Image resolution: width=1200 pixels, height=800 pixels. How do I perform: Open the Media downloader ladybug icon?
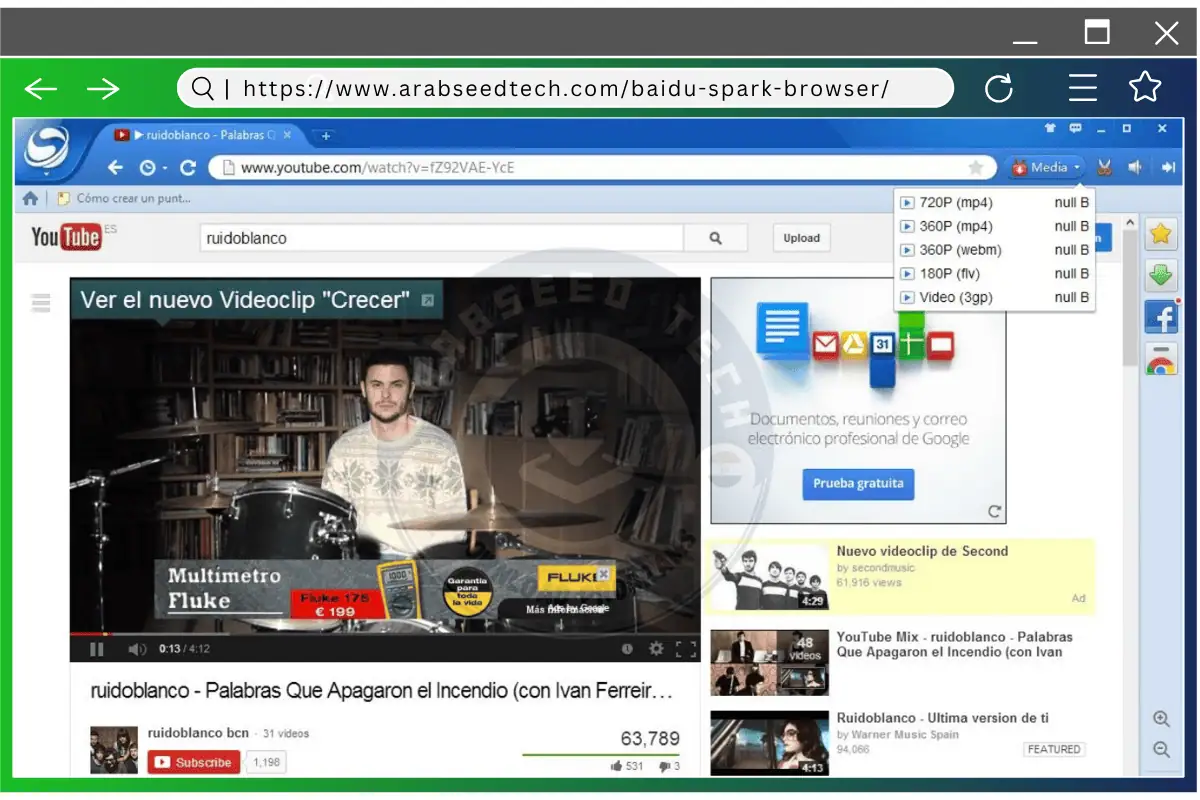(1020, 167)
